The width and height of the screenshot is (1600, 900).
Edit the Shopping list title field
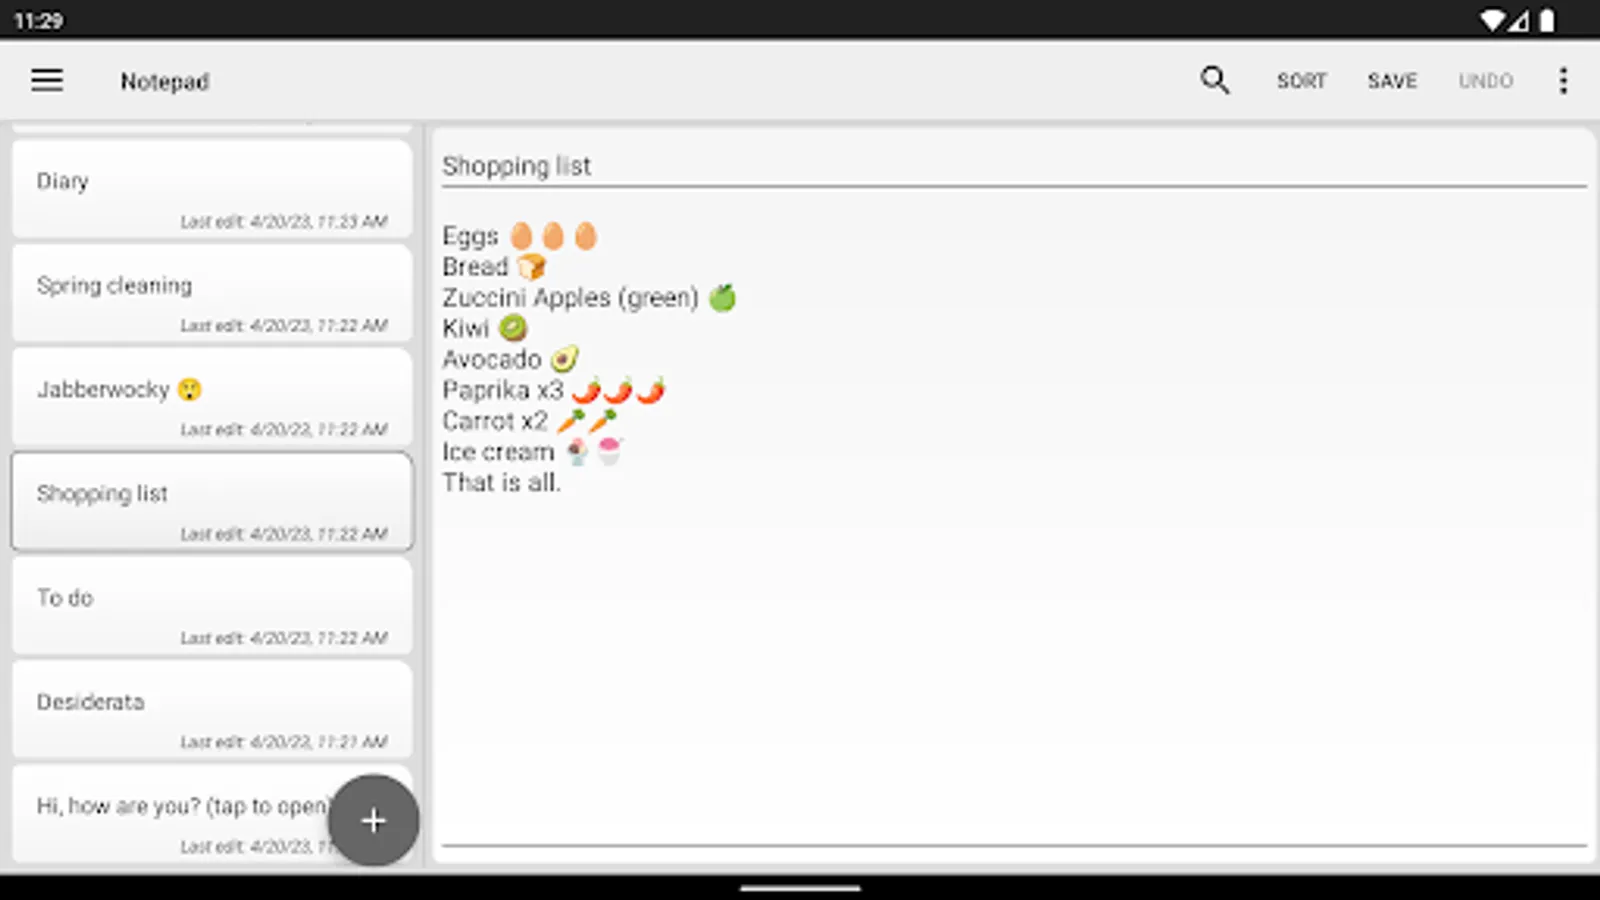click(x=1014, y=166)
